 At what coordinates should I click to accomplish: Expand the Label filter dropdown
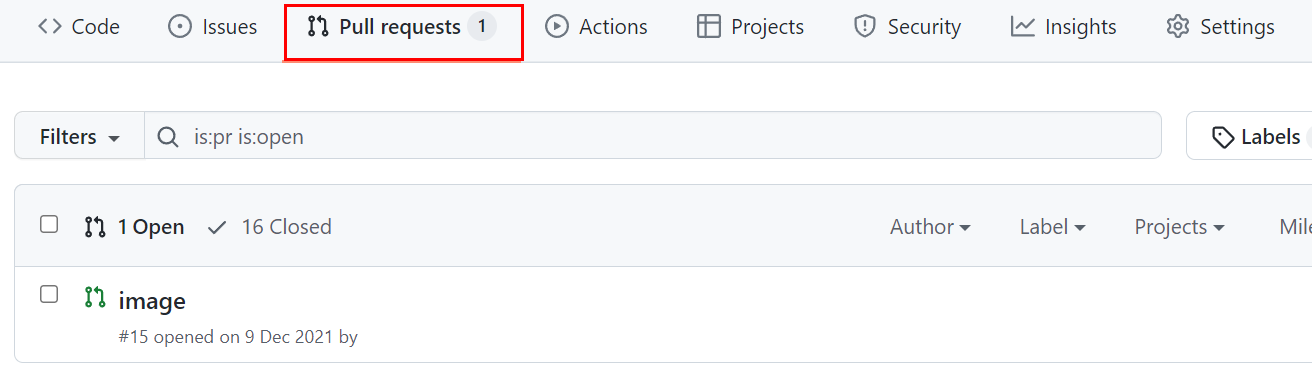[1052, 227]
